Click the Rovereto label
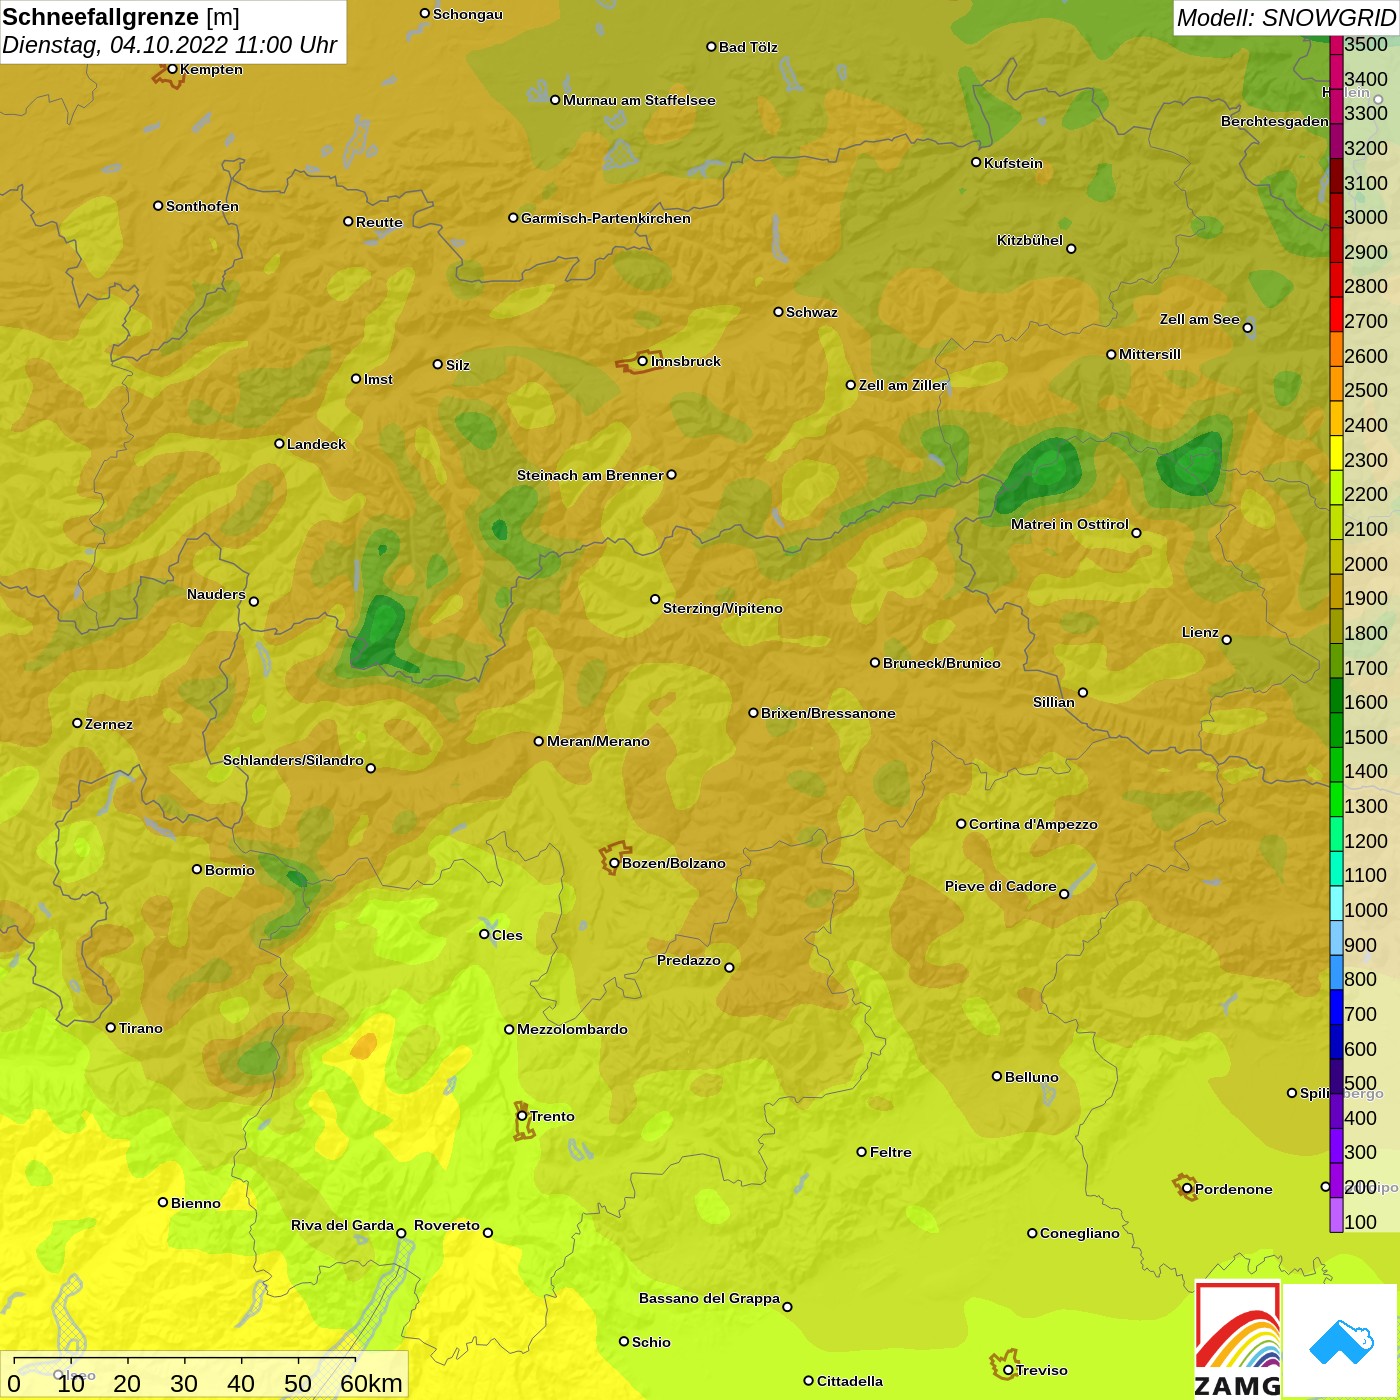The width and height of the screenshot is (1400, 1400). [x=447, y=1225]
